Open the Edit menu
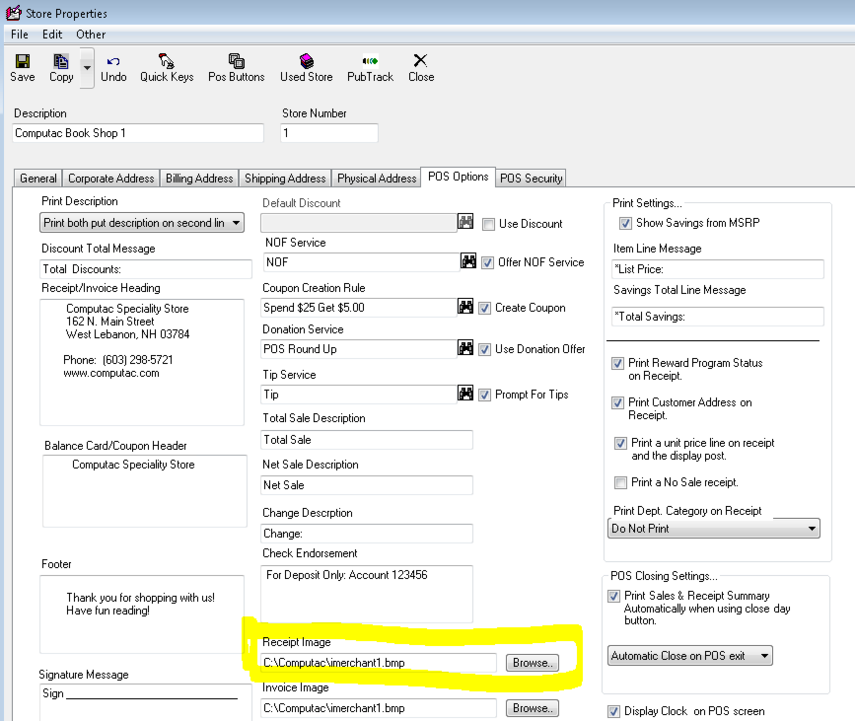This screenshot has height=721, width=855. [52, 34]
